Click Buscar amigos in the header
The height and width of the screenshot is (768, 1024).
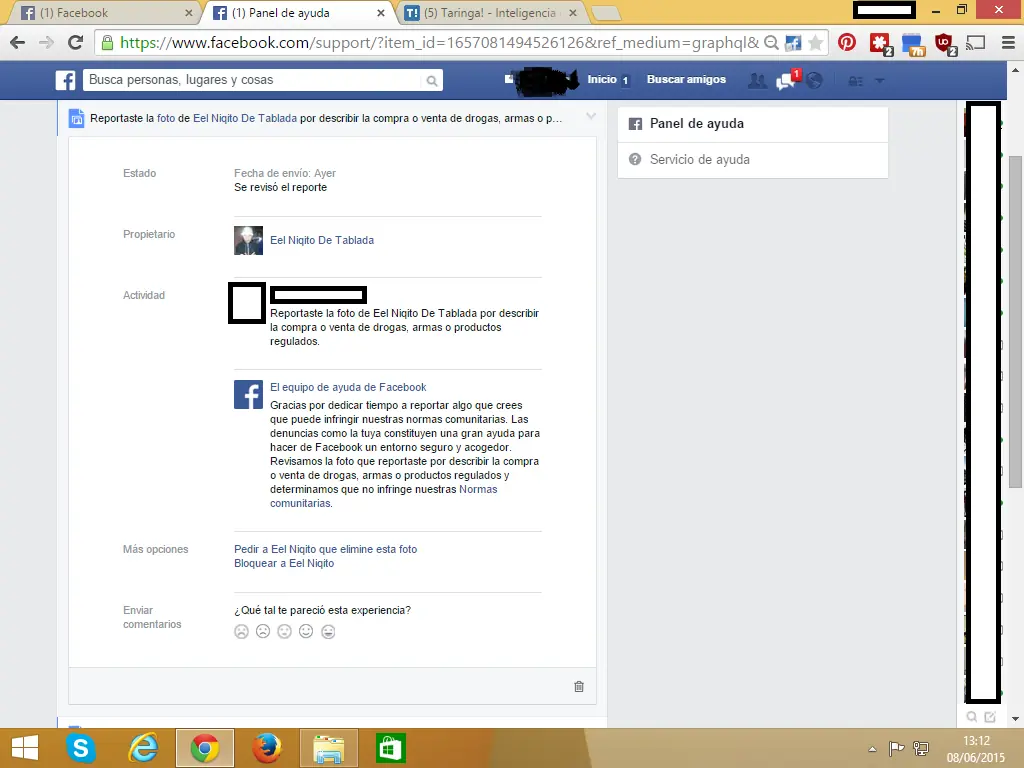(x=686, y=79)
